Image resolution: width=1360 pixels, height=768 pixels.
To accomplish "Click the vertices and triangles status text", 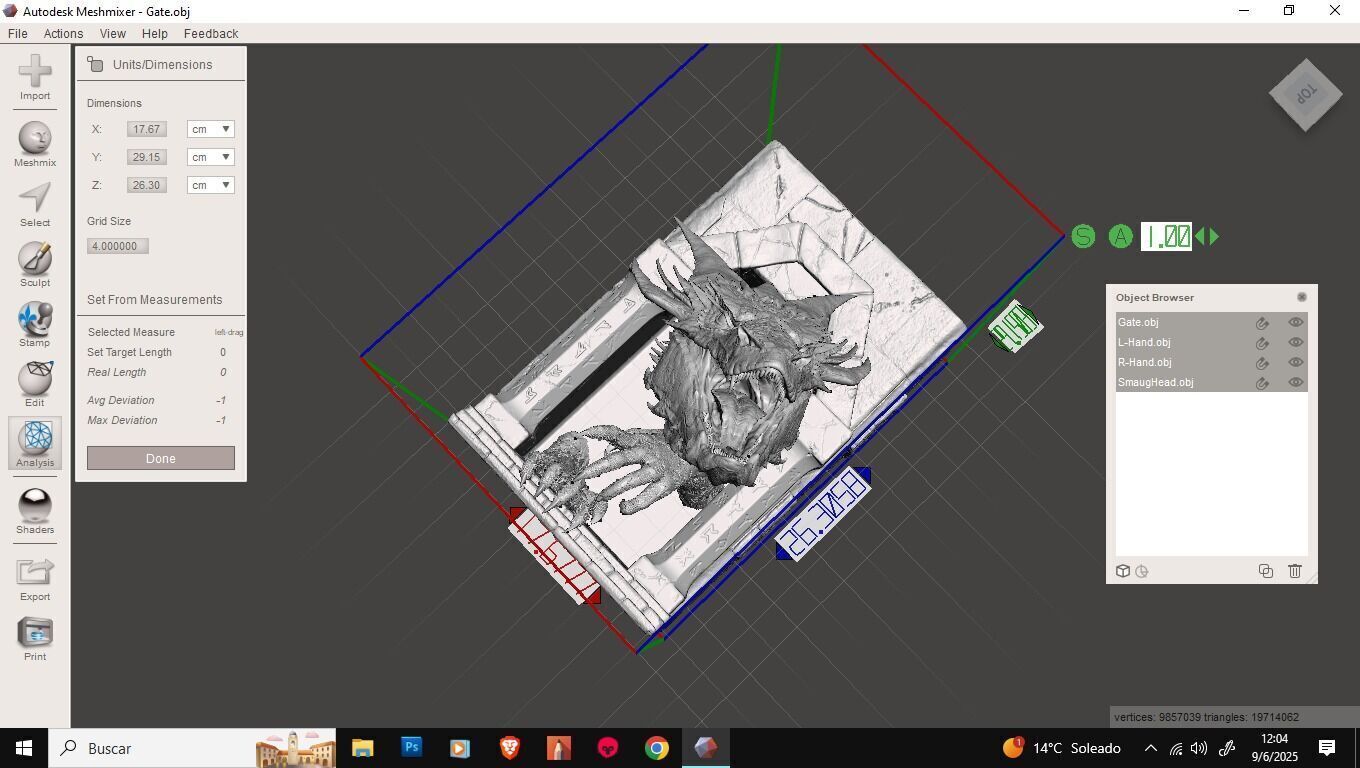I will tap(1207, 717).
